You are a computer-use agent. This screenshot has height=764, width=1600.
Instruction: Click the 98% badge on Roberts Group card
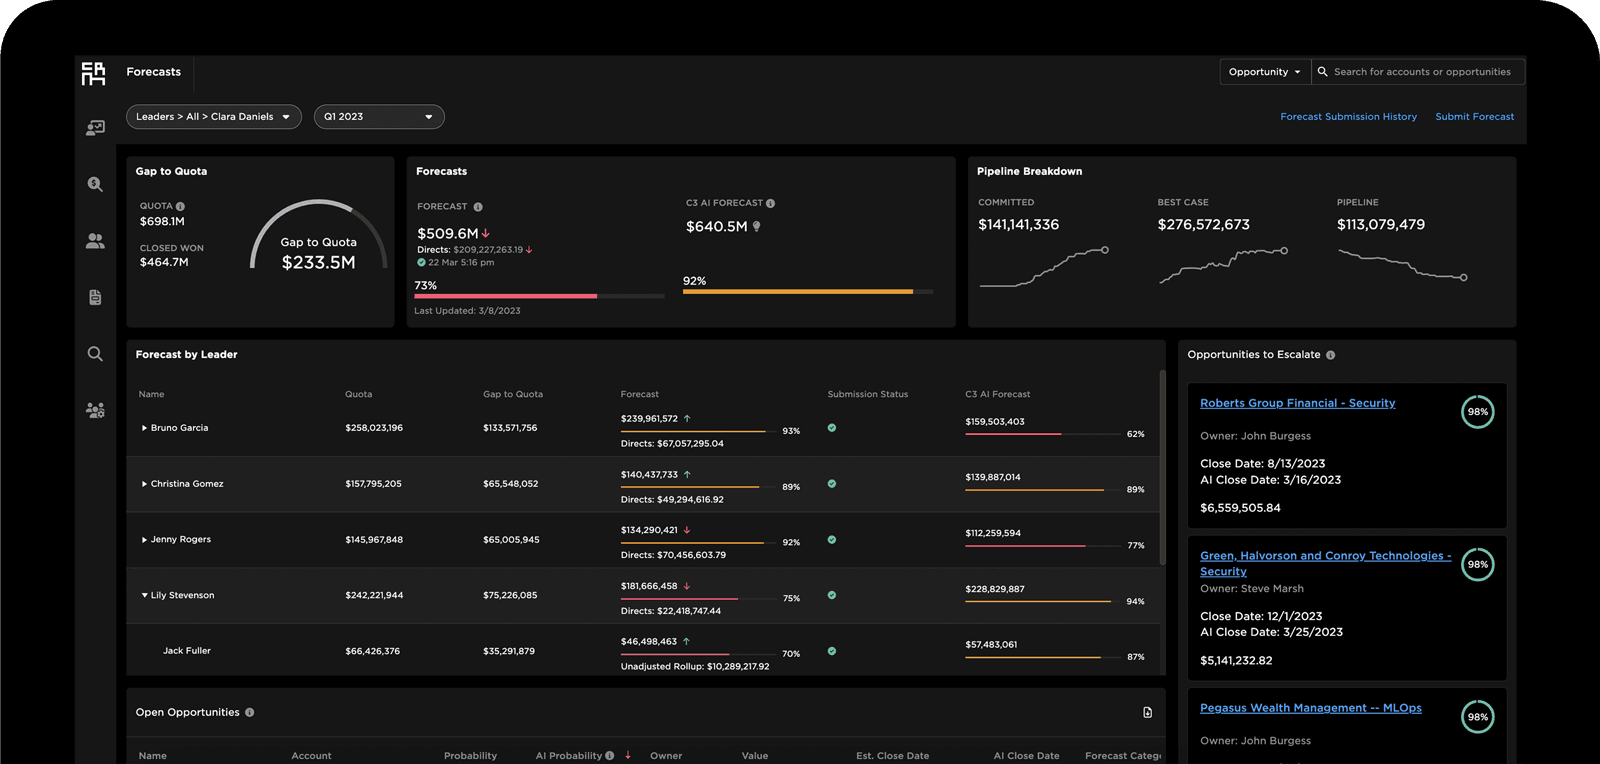click(1478, 412)
